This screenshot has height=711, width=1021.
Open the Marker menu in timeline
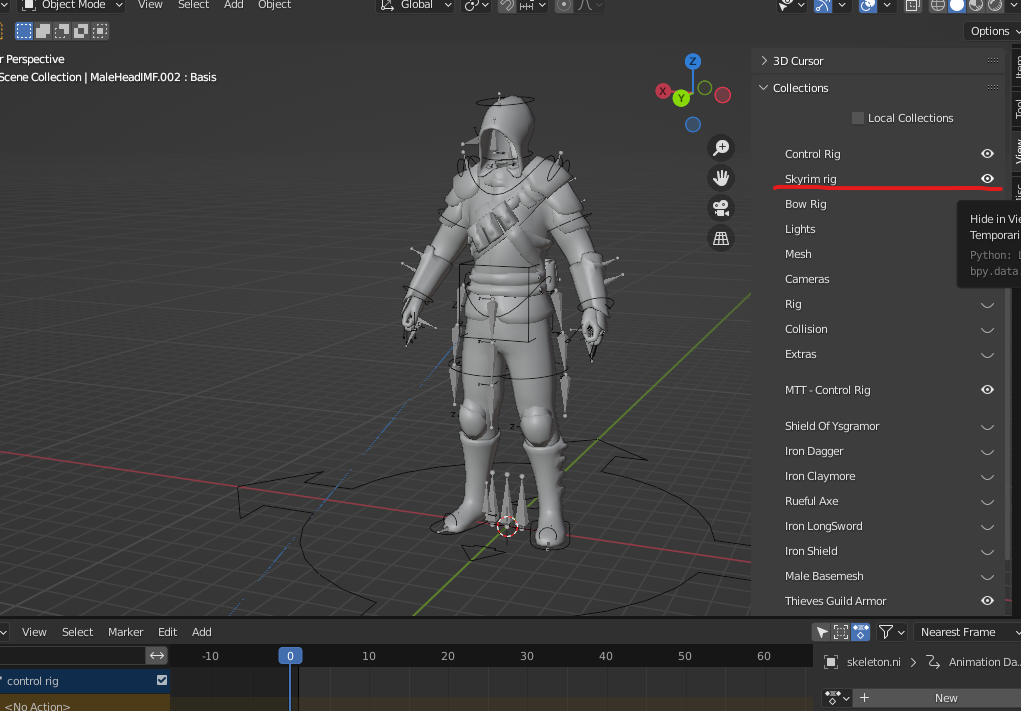126,632
